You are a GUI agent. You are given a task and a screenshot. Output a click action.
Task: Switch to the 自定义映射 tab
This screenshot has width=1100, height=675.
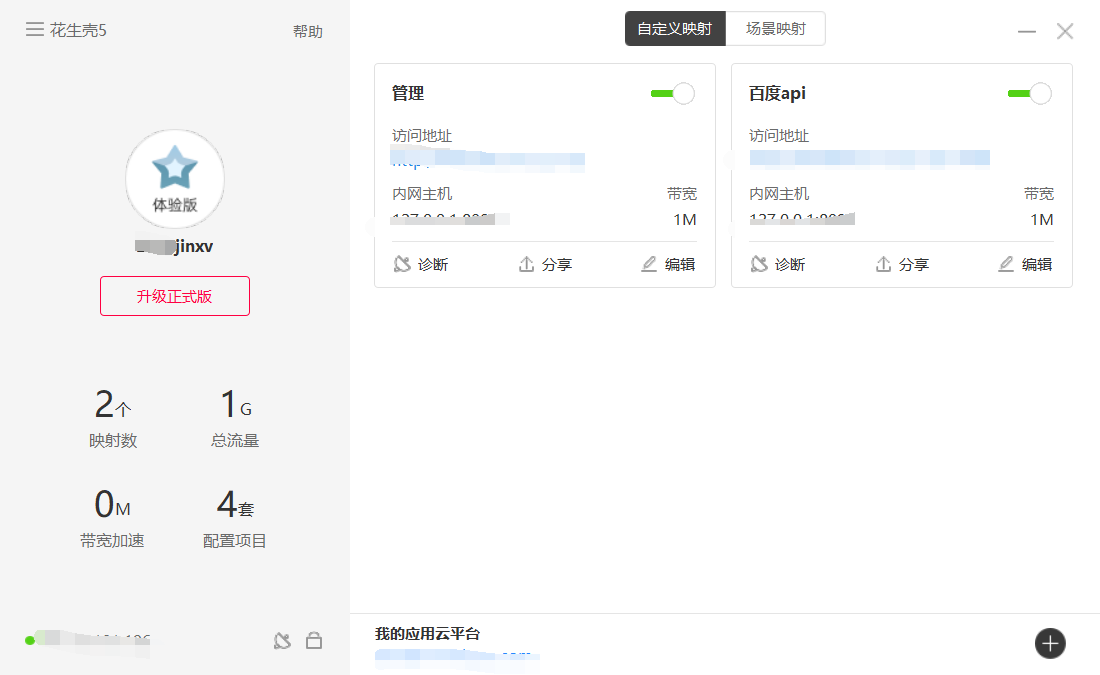click(675, 29)
